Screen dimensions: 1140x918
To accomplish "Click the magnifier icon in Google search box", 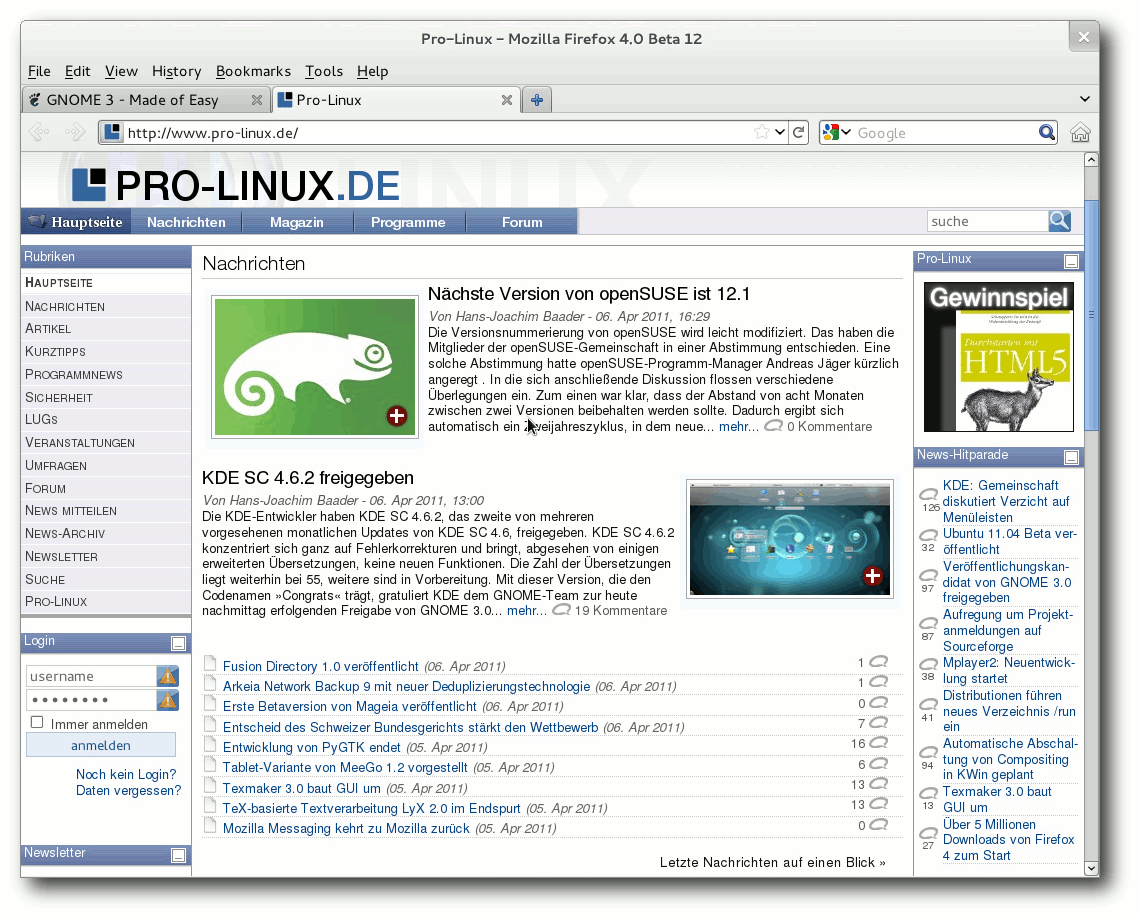I will point(1046,132).
